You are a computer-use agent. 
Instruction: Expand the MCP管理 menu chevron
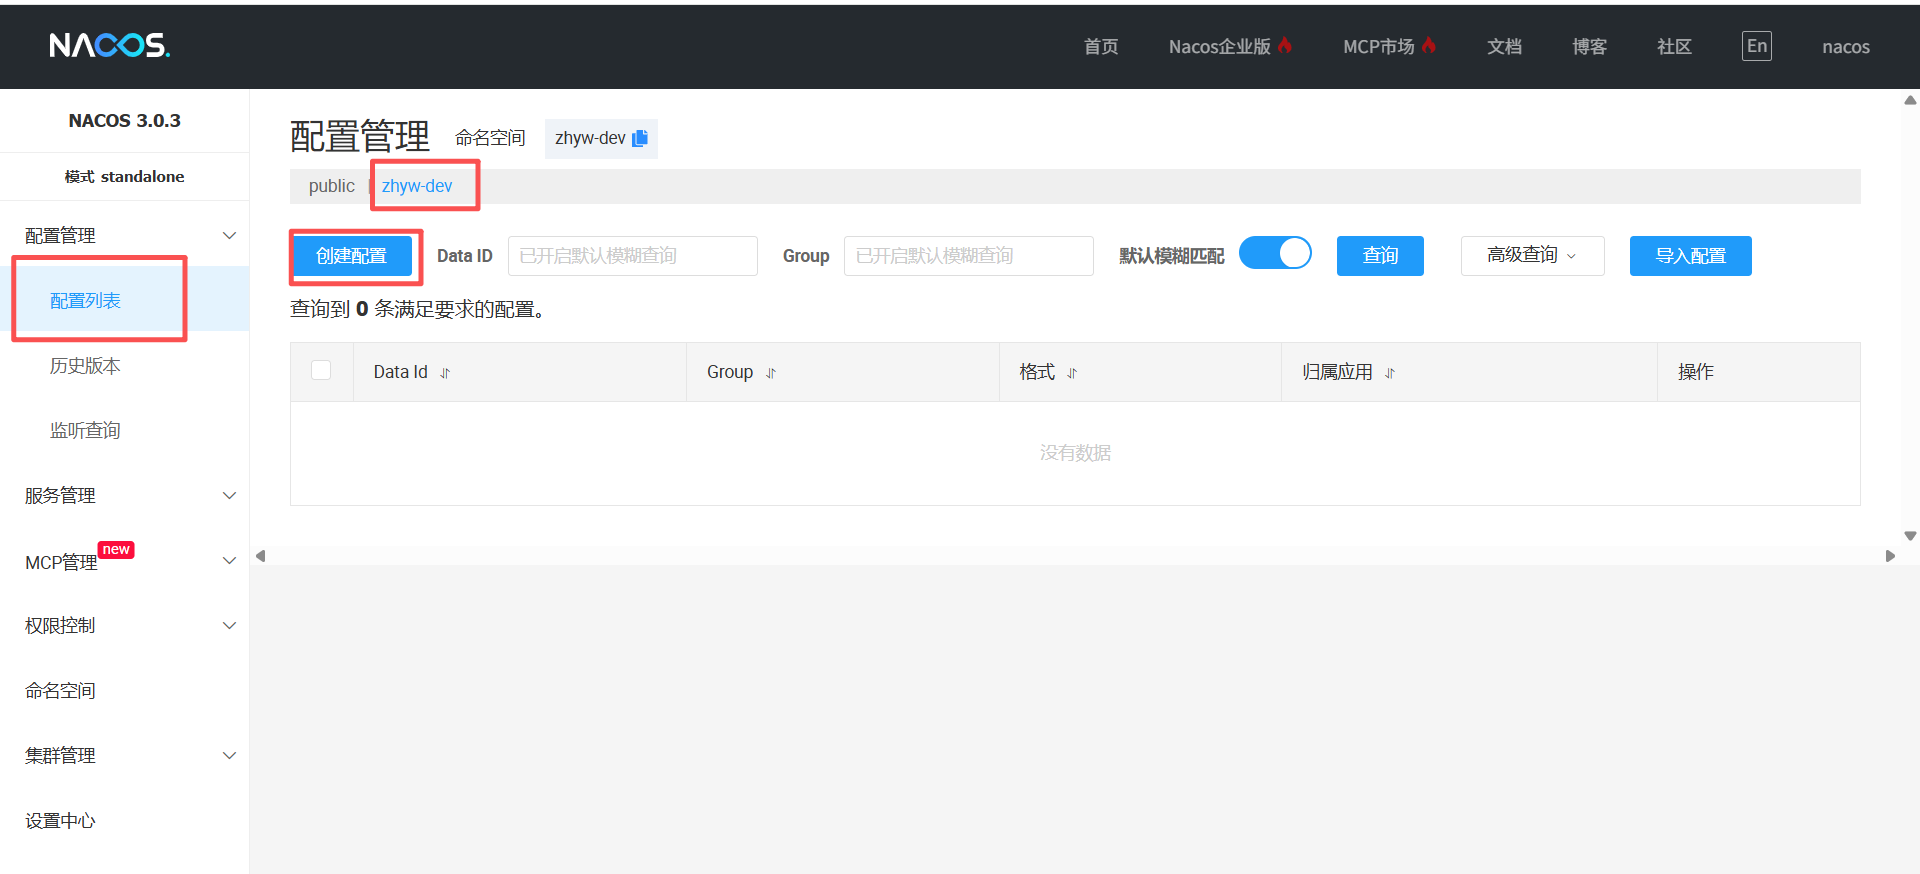pos(229,561)
